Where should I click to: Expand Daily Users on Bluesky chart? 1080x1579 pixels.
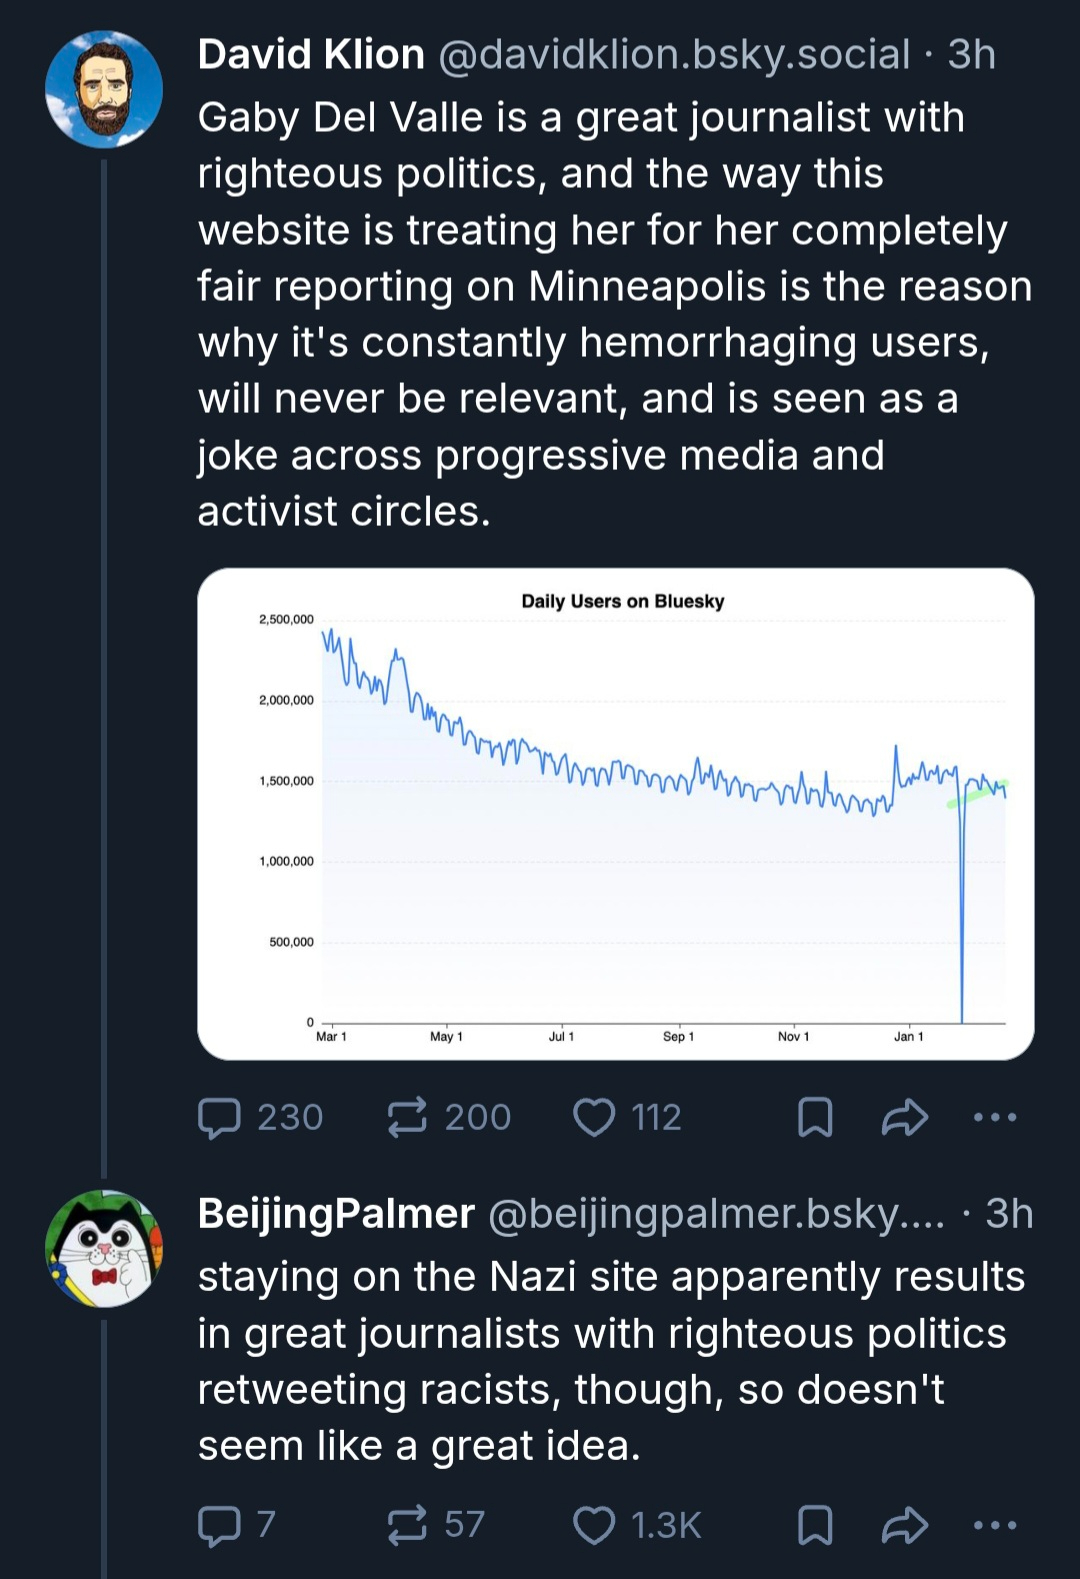pos(616,814)
